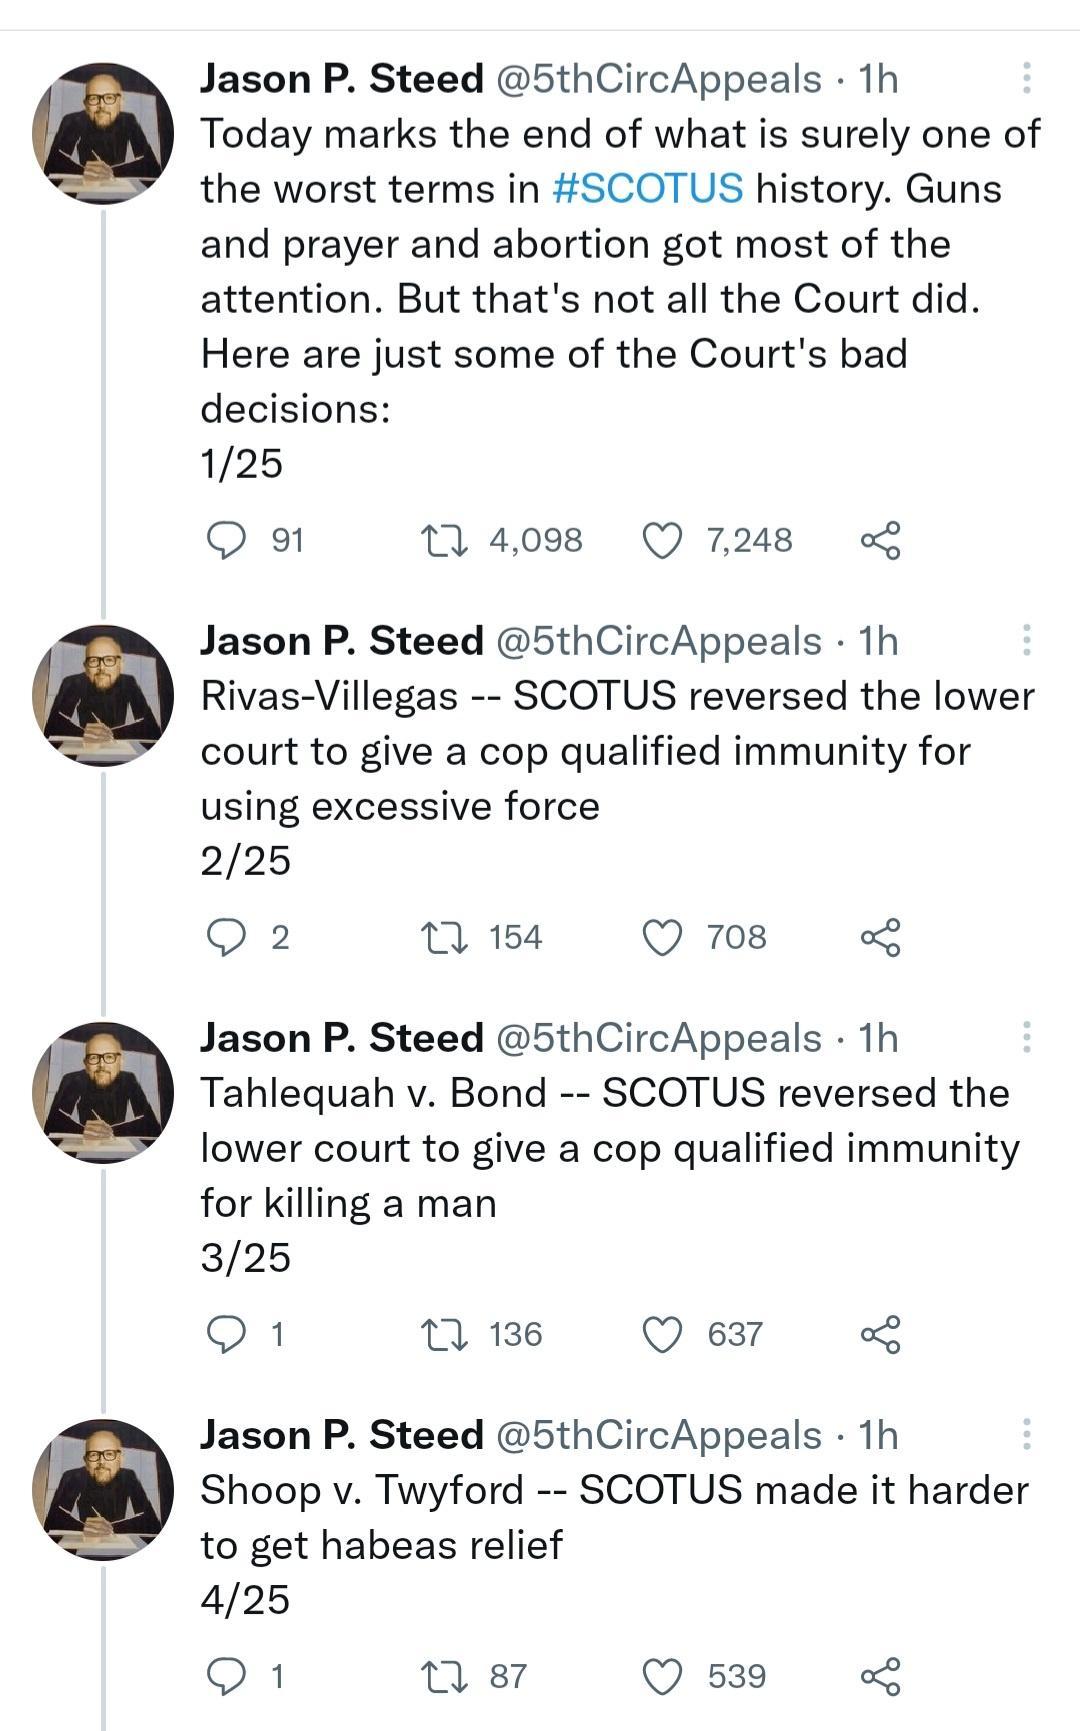The height and width of the screenshot is (1731, 1080).
Task: Click the reply icon on the Rivas-Villegas tweet
Action: [x=229, y=936]
